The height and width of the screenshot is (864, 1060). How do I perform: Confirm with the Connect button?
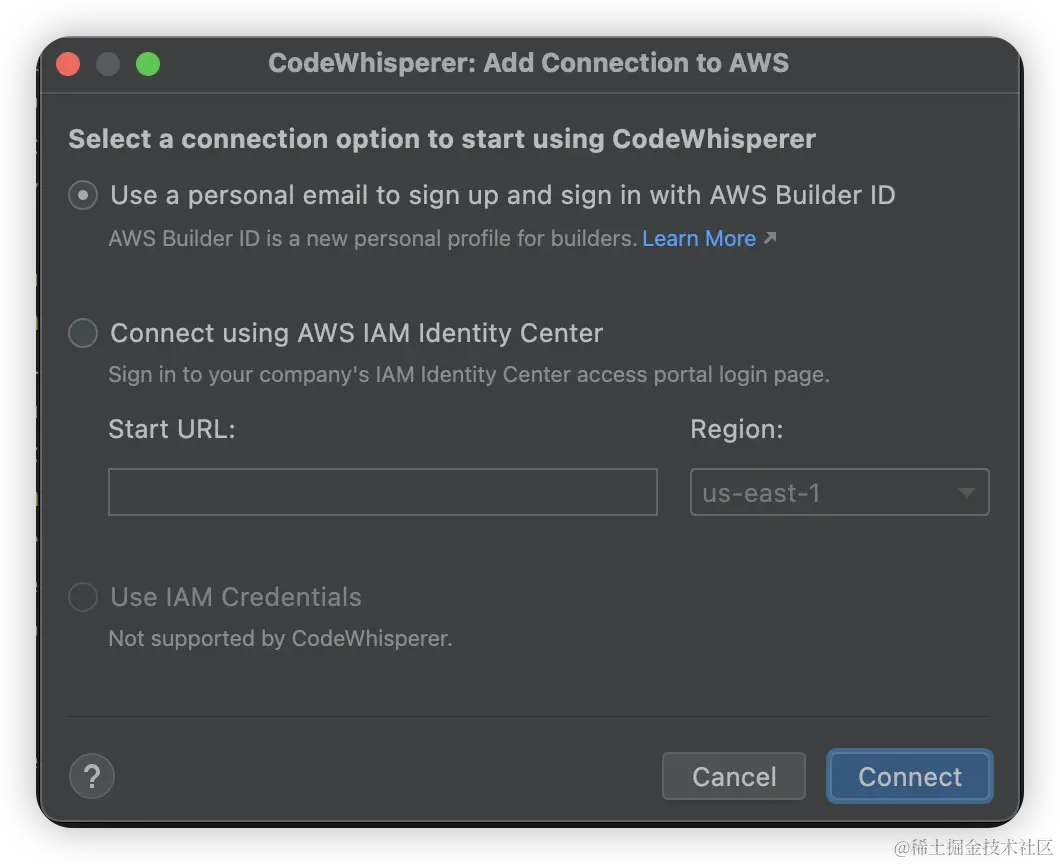[x=910, y=776]
